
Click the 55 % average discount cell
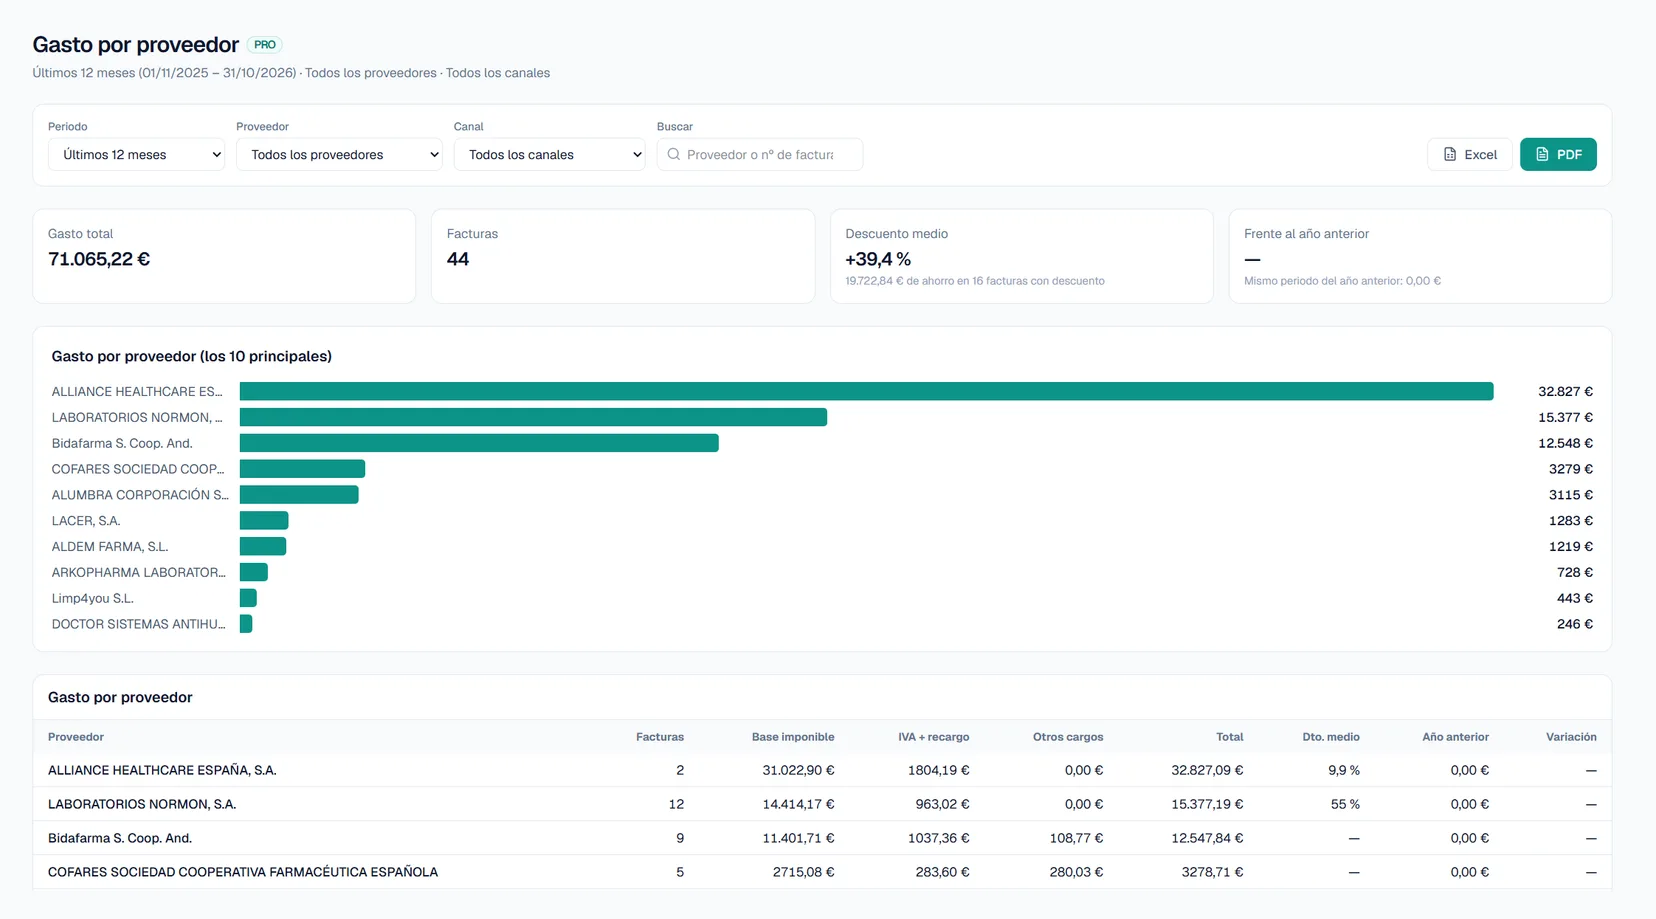click(1345, 804)
